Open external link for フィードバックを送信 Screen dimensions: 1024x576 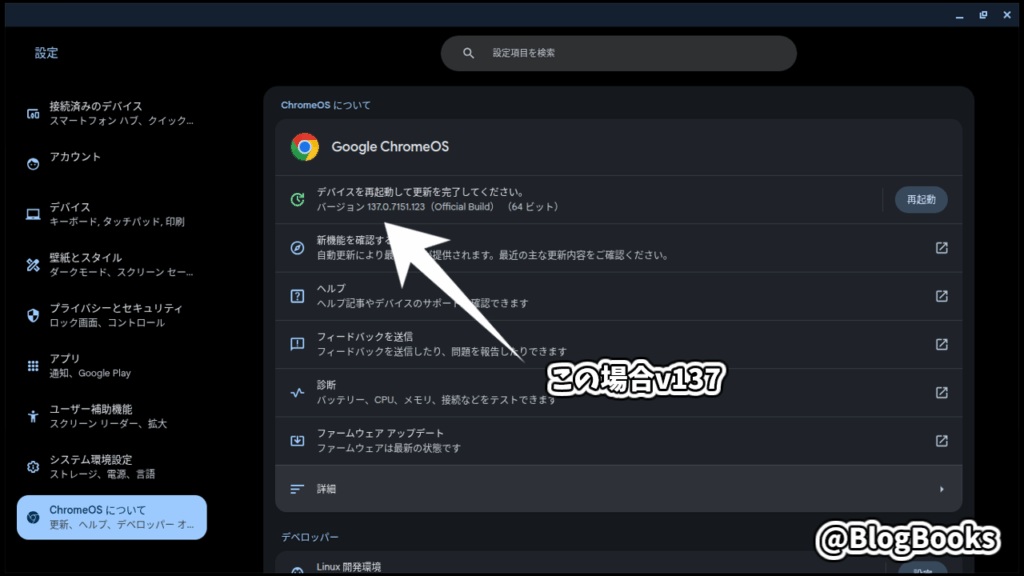tap(941, 344)
